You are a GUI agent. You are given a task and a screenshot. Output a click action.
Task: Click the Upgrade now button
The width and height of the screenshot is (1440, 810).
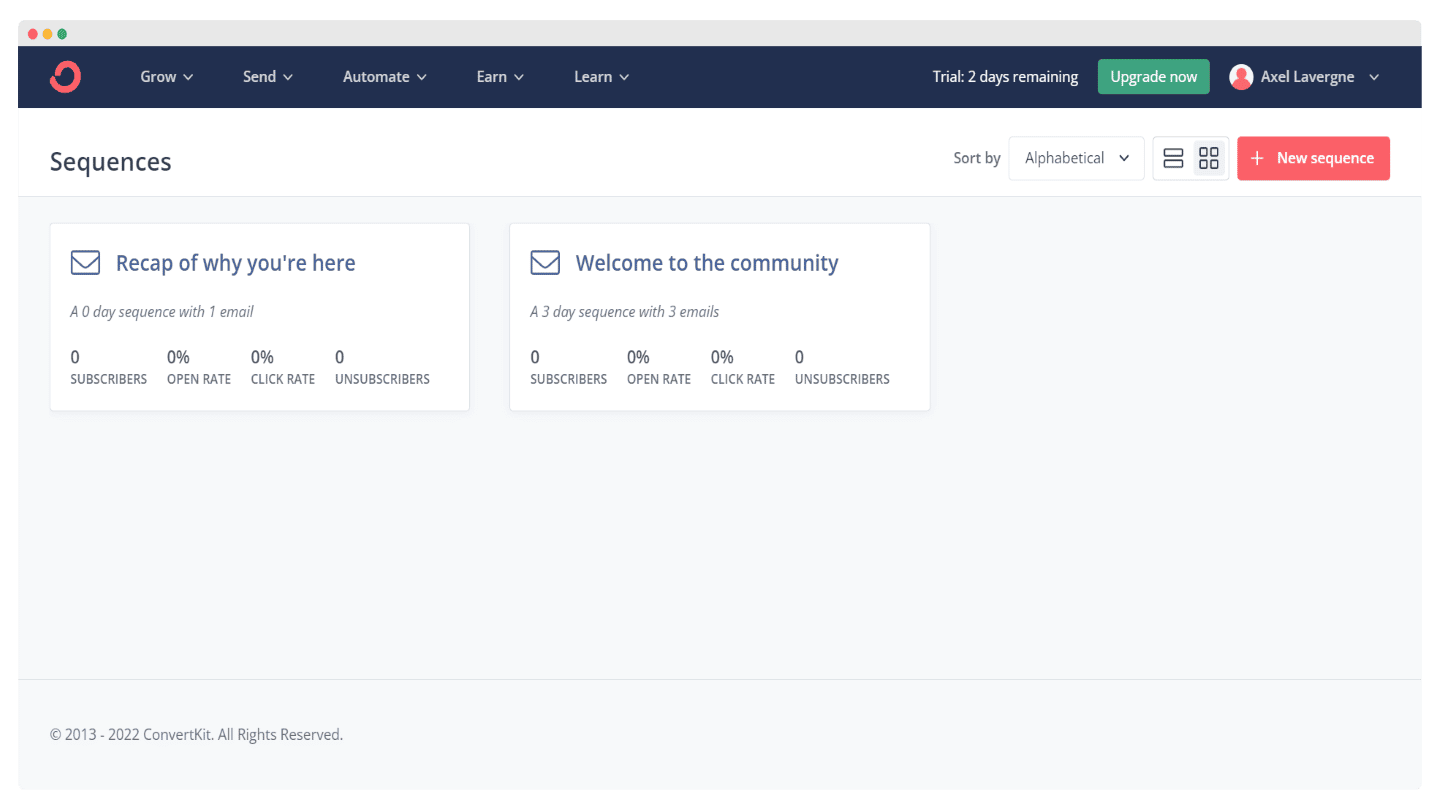[1153, 77]
